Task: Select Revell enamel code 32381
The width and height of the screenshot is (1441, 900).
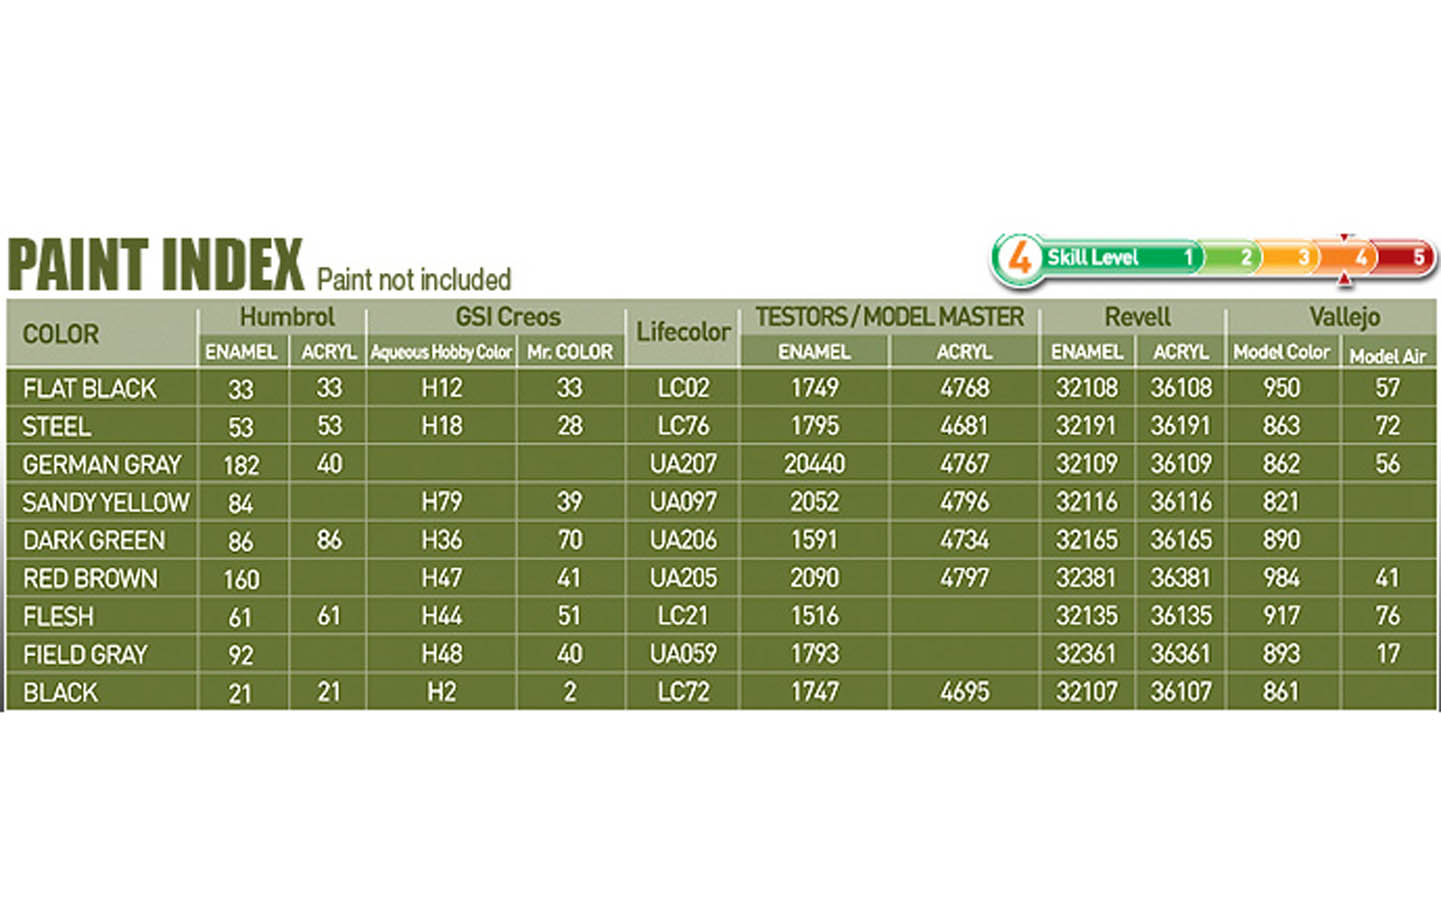Action: point(1086,578)
